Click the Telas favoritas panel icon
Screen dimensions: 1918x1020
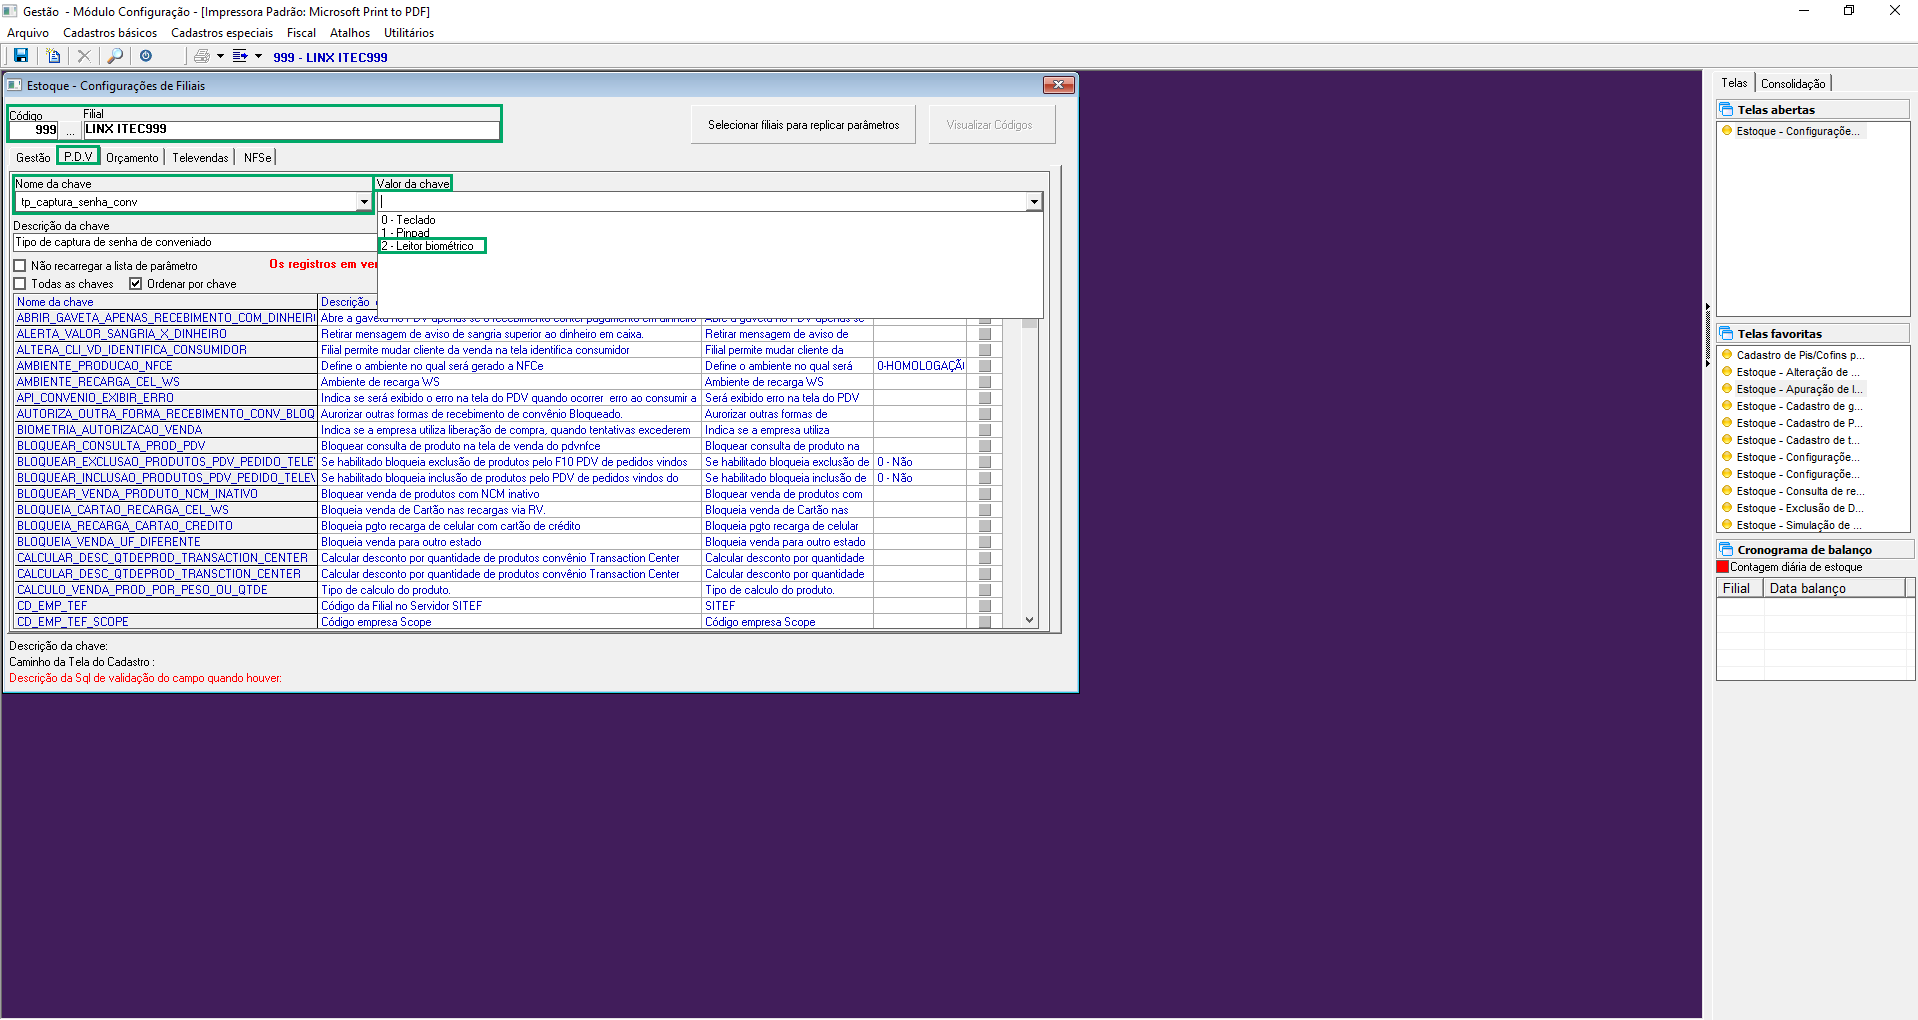(1726, 333)
